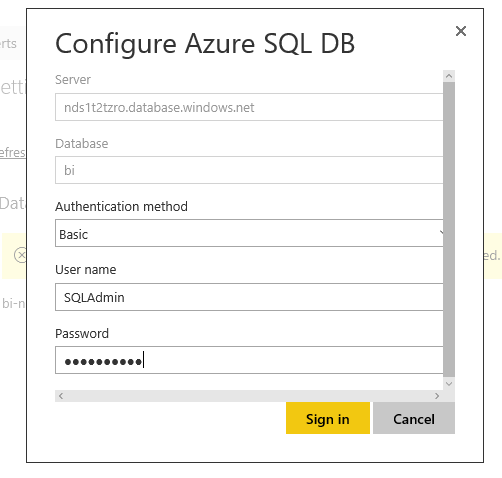Click the Database field containing bi
The height and width of the screenshot is (478, 502).
[x=249, y=170]
